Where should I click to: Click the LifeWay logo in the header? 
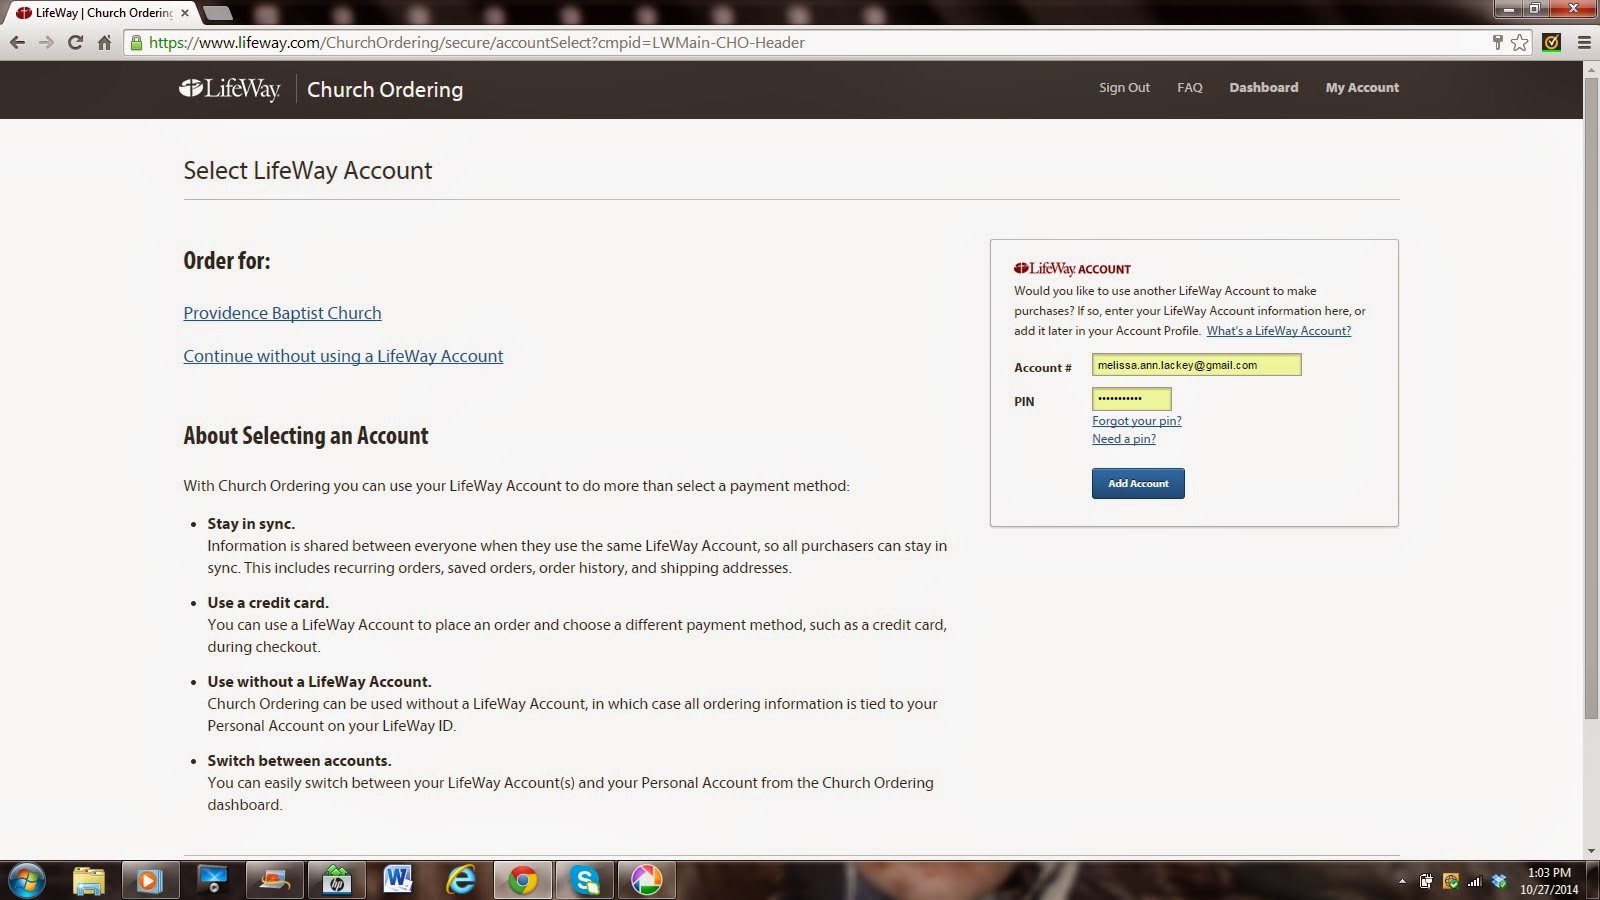point(230,89)
